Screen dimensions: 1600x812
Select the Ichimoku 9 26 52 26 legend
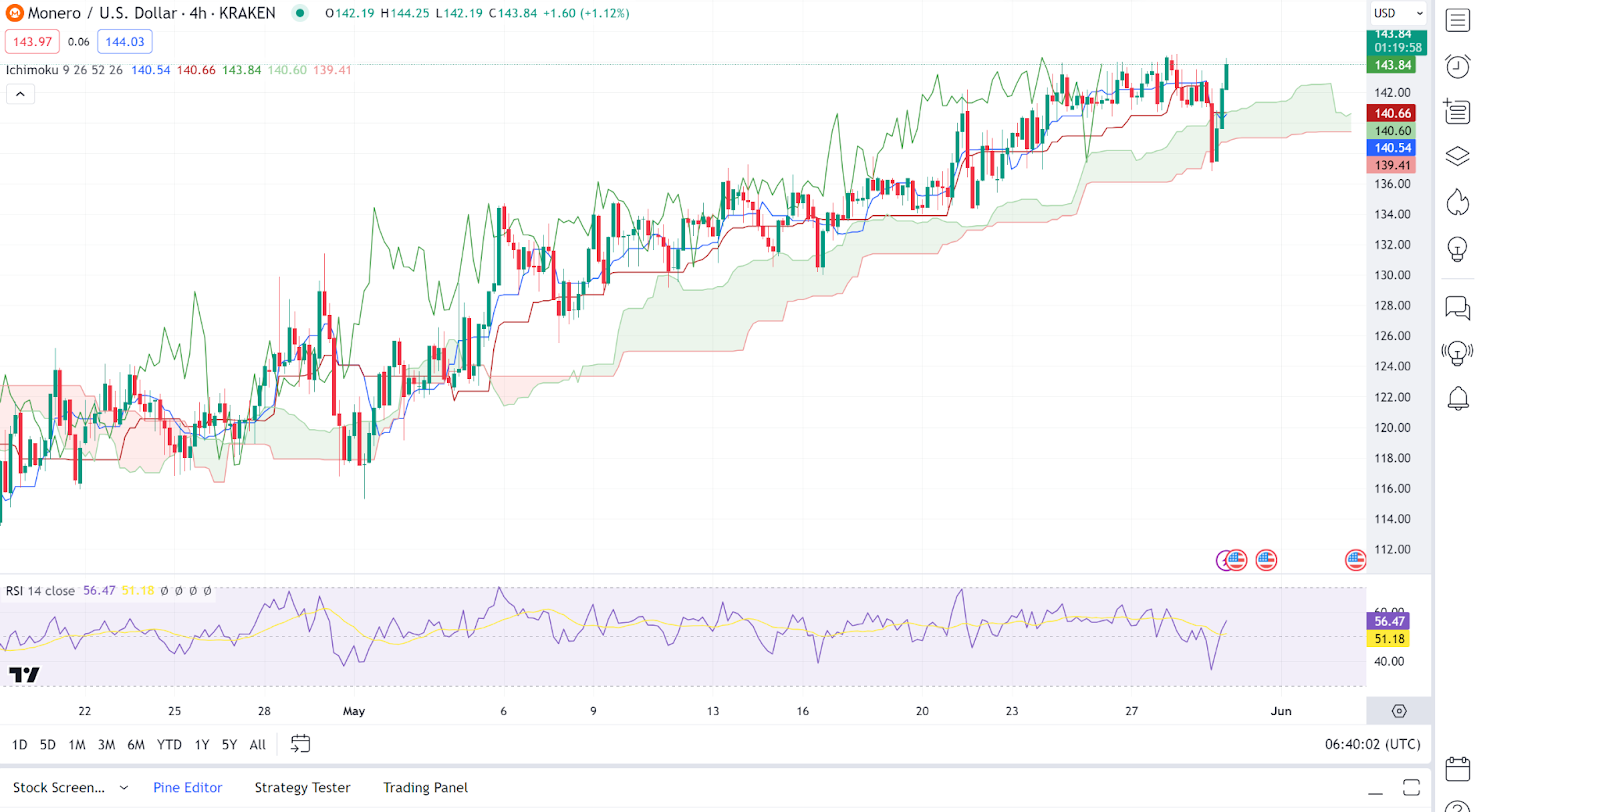point(64,70)
